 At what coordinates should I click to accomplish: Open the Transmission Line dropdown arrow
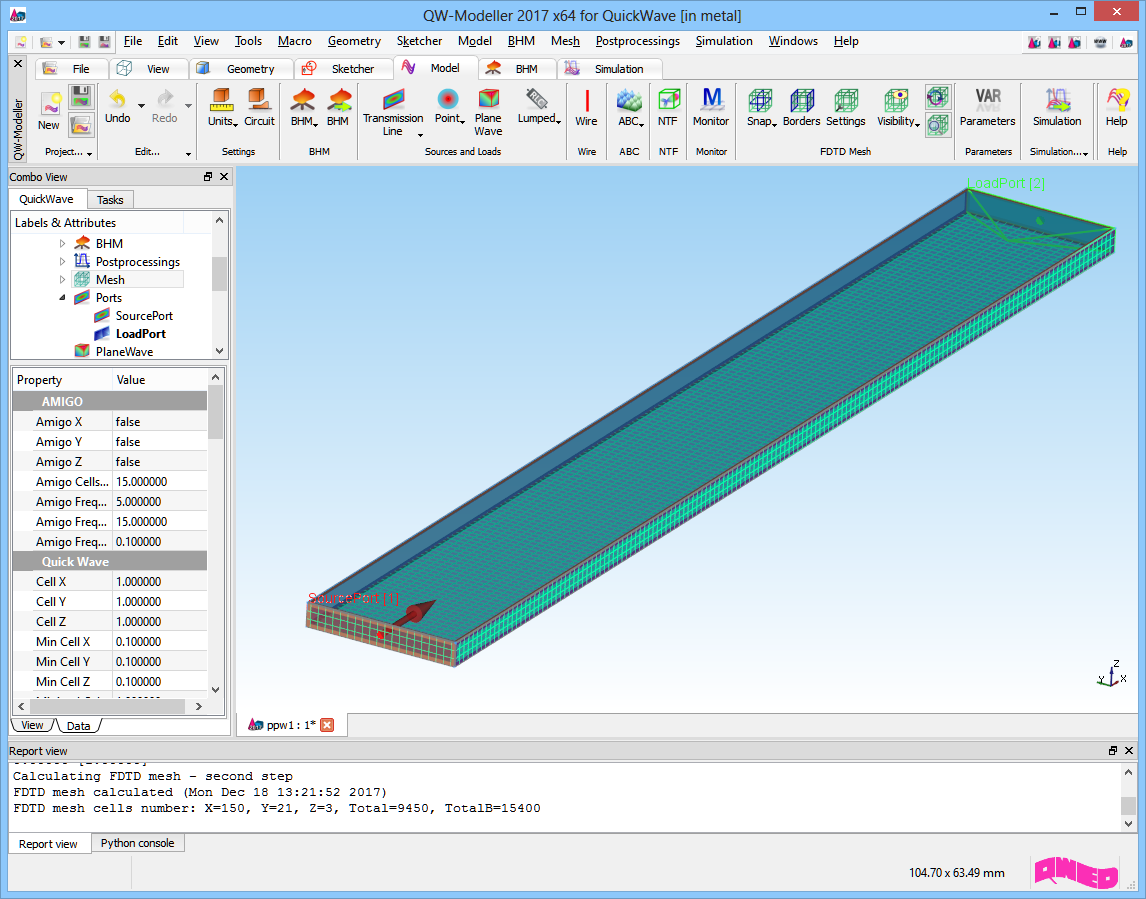420,134
